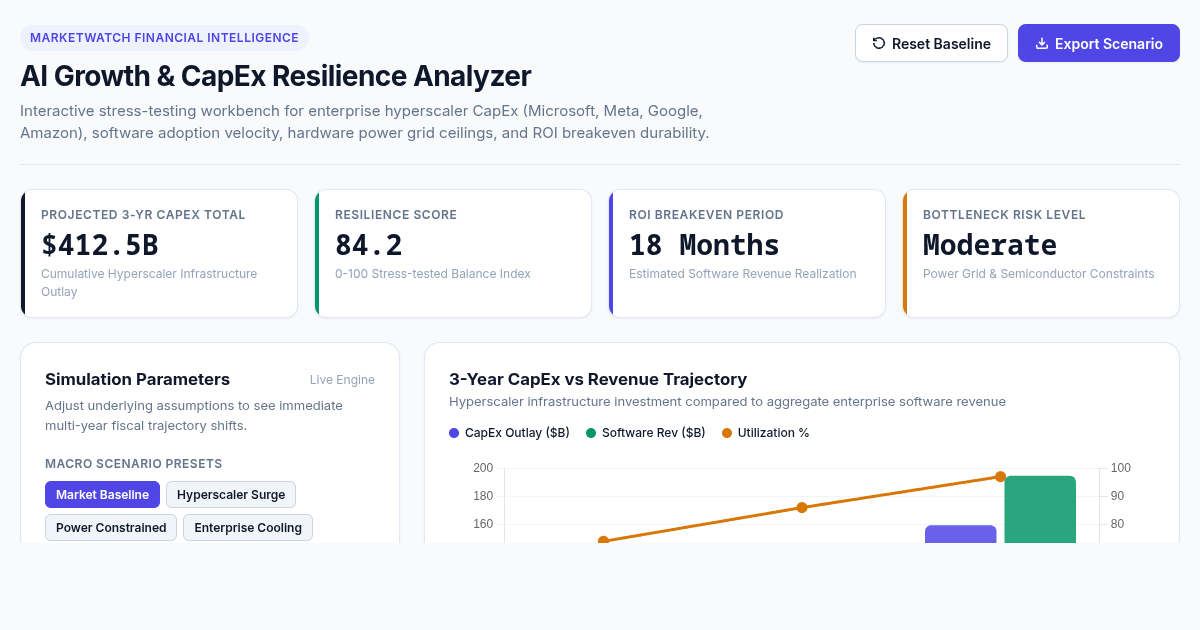The height and width of the screenshot is (630, 1200).
Task: Select the Enterprise Cooling preset
Action: point(248,527)
